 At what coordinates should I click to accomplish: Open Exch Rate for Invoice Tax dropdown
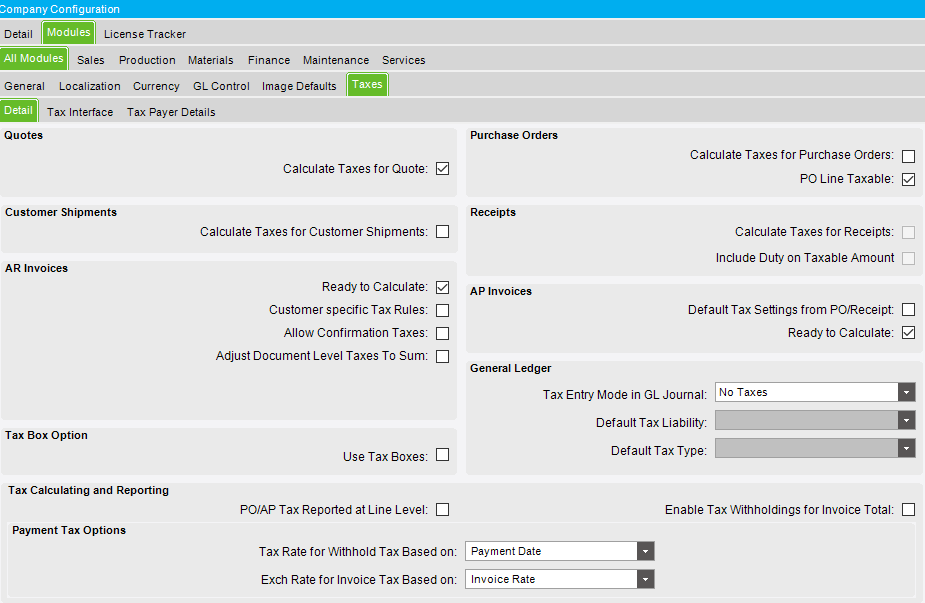coord(645,579)
